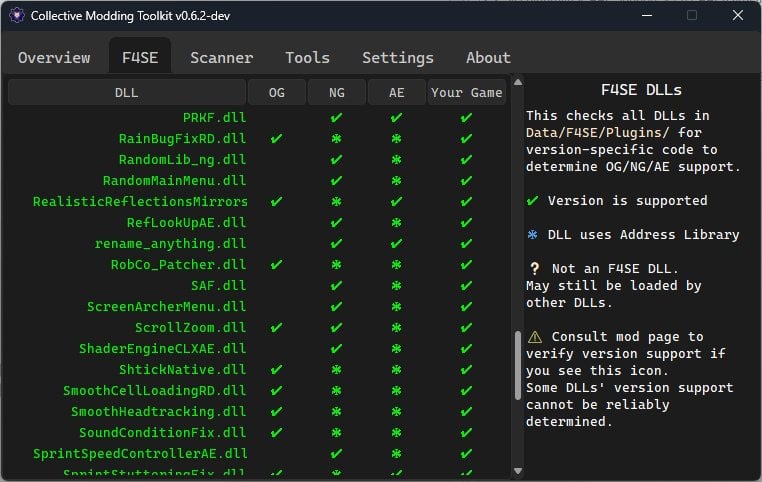Viewport: 762px width, 482px height.
Task: Select SmoothCellLoadingRD.dll entry
Action: click(155, 390)
